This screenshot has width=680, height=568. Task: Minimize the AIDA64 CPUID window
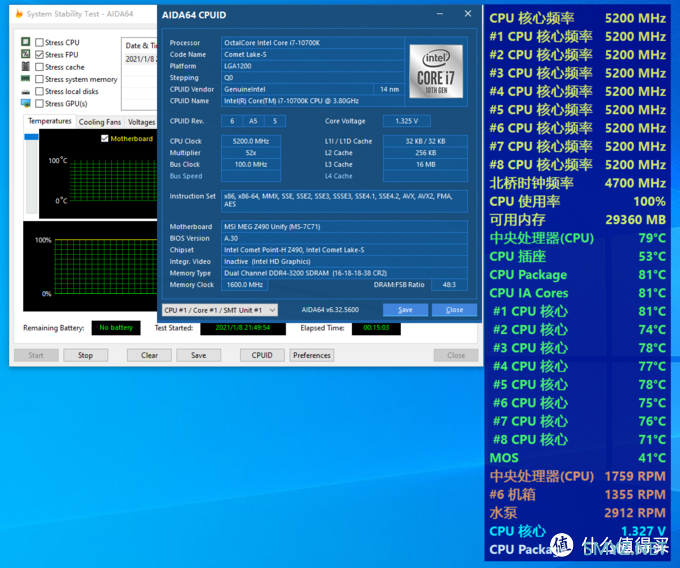coord(440,14)
